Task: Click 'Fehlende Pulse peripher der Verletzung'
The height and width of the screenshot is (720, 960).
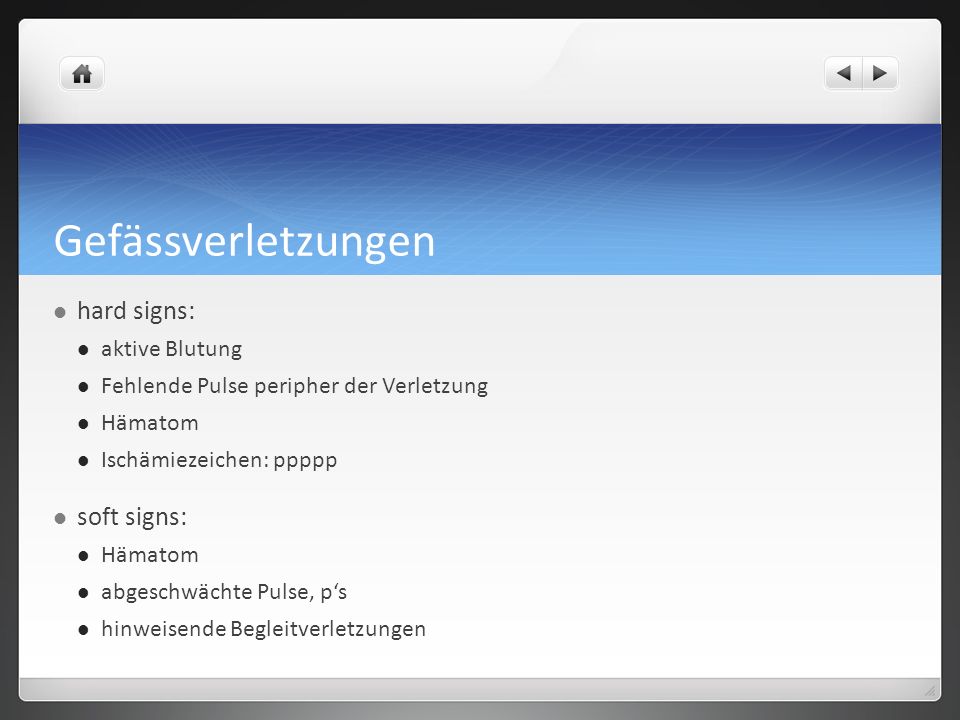Action: pos(294,386)
